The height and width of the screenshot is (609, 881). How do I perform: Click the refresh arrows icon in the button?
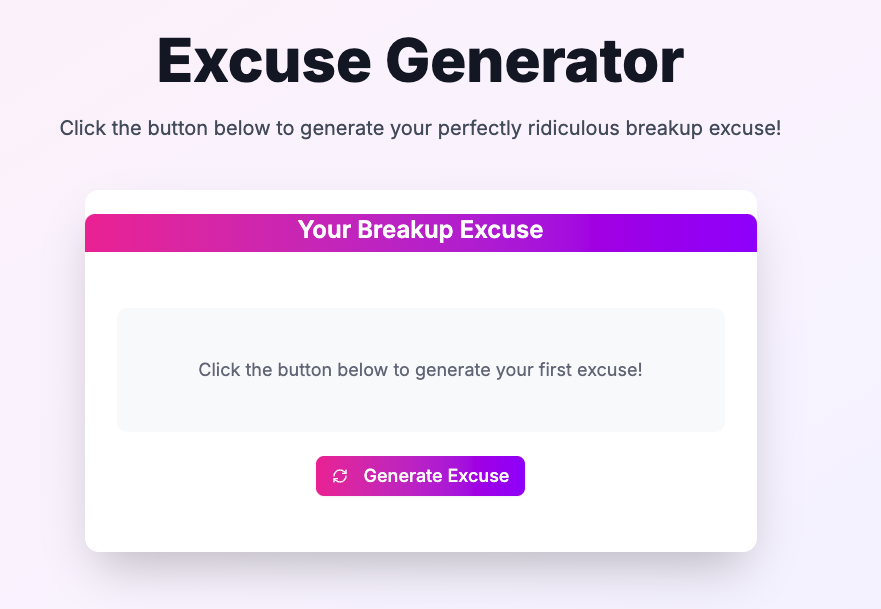point(340,476)
